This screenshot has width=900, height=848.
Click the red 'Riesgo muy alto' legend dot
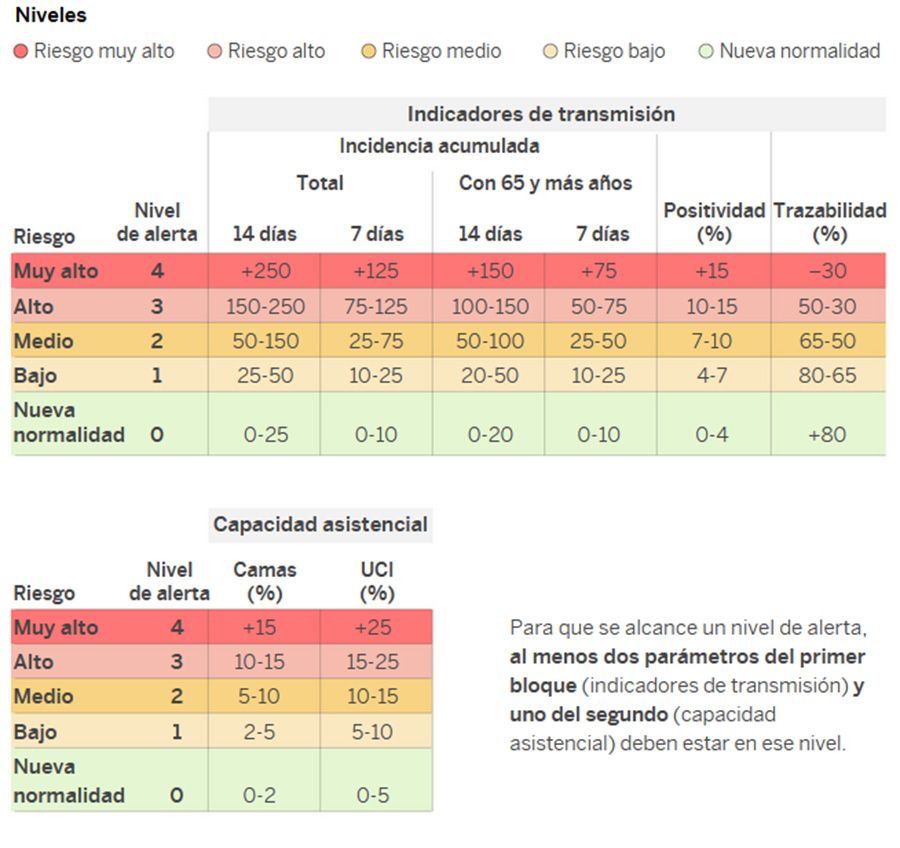pyautogui.click(x=21, y=52)
